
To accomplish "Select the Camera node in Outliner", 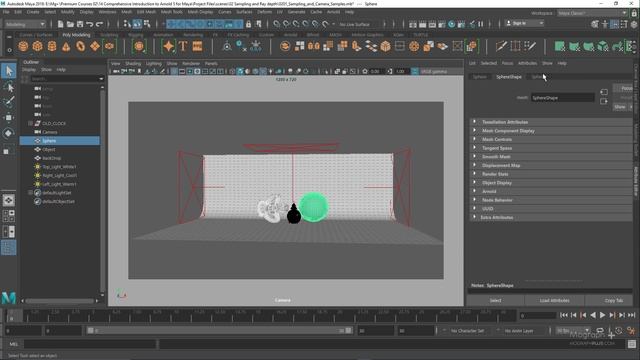I will click(x=50, y=132).
